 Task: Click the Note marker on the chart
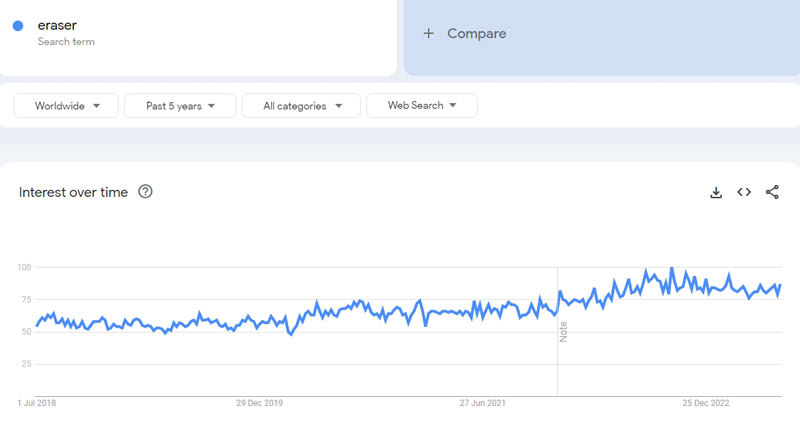pos(563,331)
